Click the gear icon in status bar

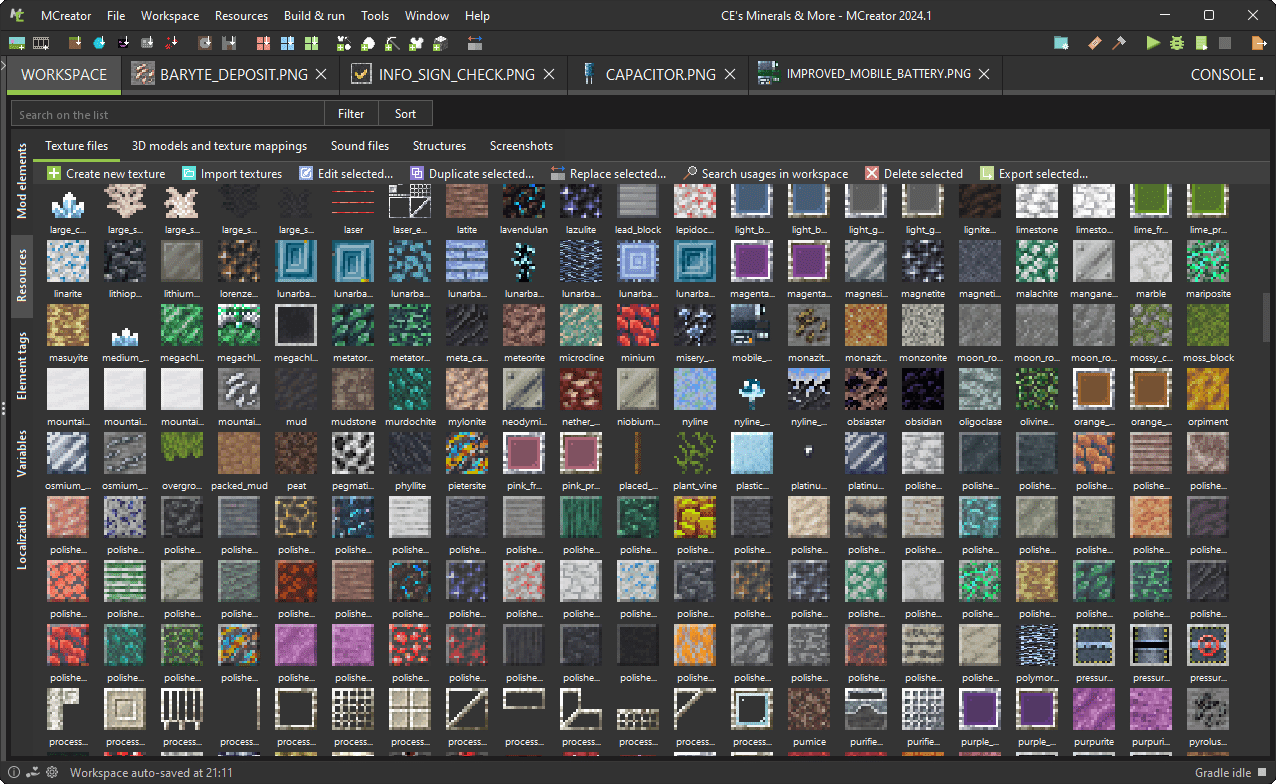(51, 772)
